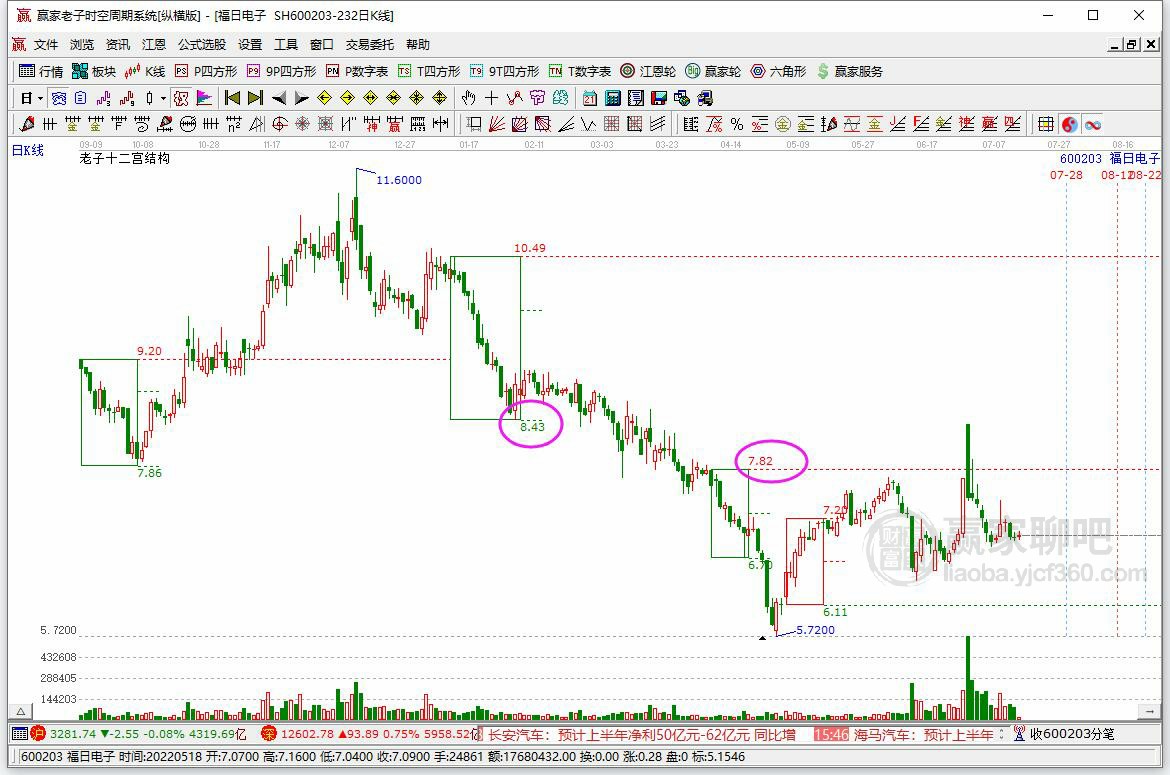This screenshot has width=1170, height=775.
Task: Open the 9T四方形 tool
Action: point(504,71)
